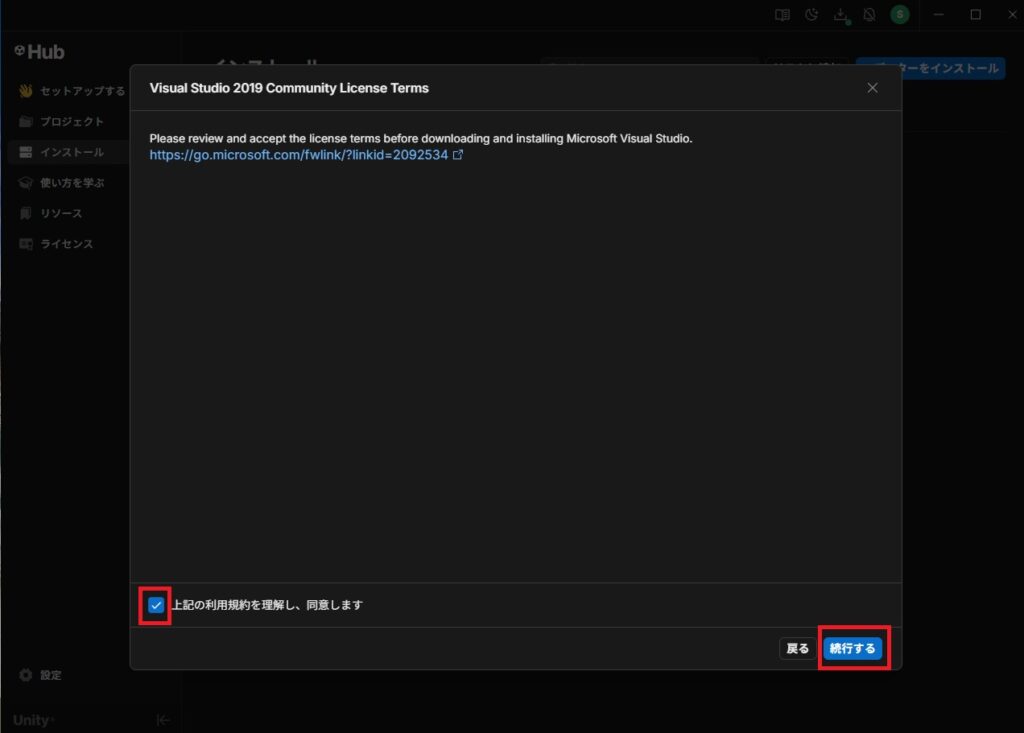The width and height of the screenshot is (1024, 733).
Task: Open the downloads icon in title bar
Action: [842, 15]
